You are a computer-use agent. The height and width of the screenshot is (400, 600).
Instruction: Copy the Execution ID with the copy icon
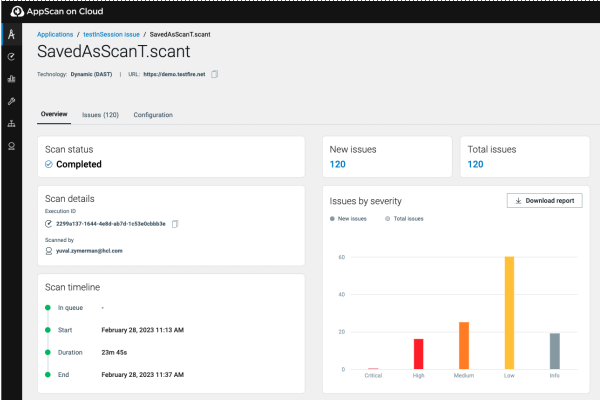pos(175,224)
